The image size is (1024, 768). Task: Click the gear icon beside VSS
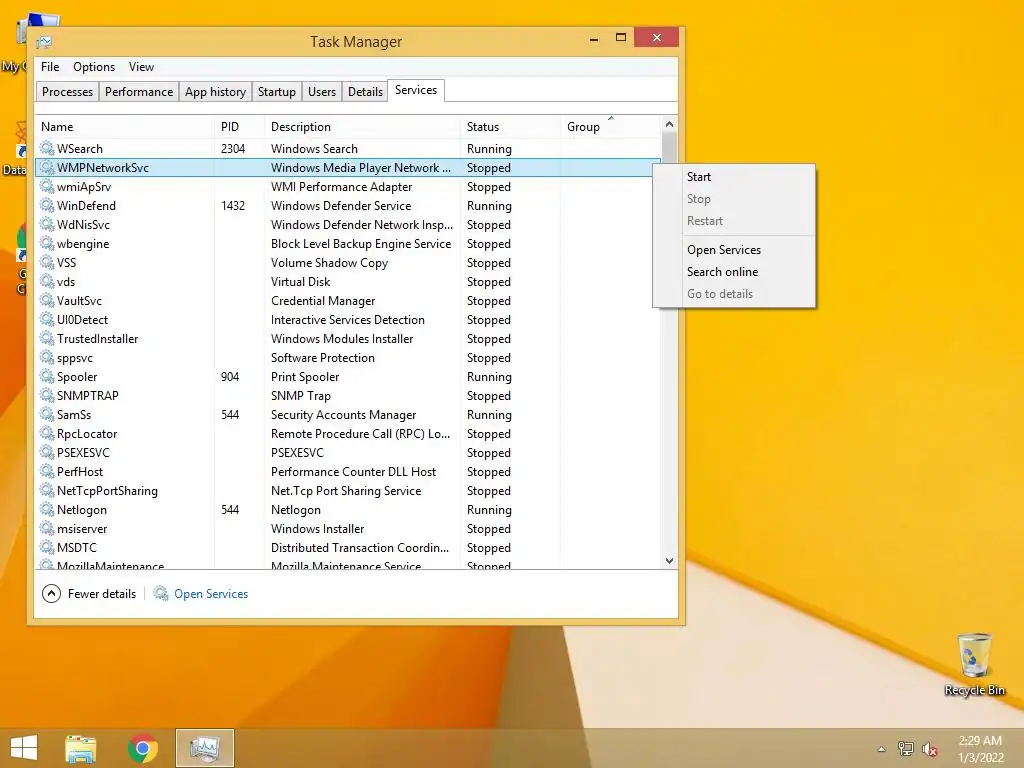[x=47, y=262]
